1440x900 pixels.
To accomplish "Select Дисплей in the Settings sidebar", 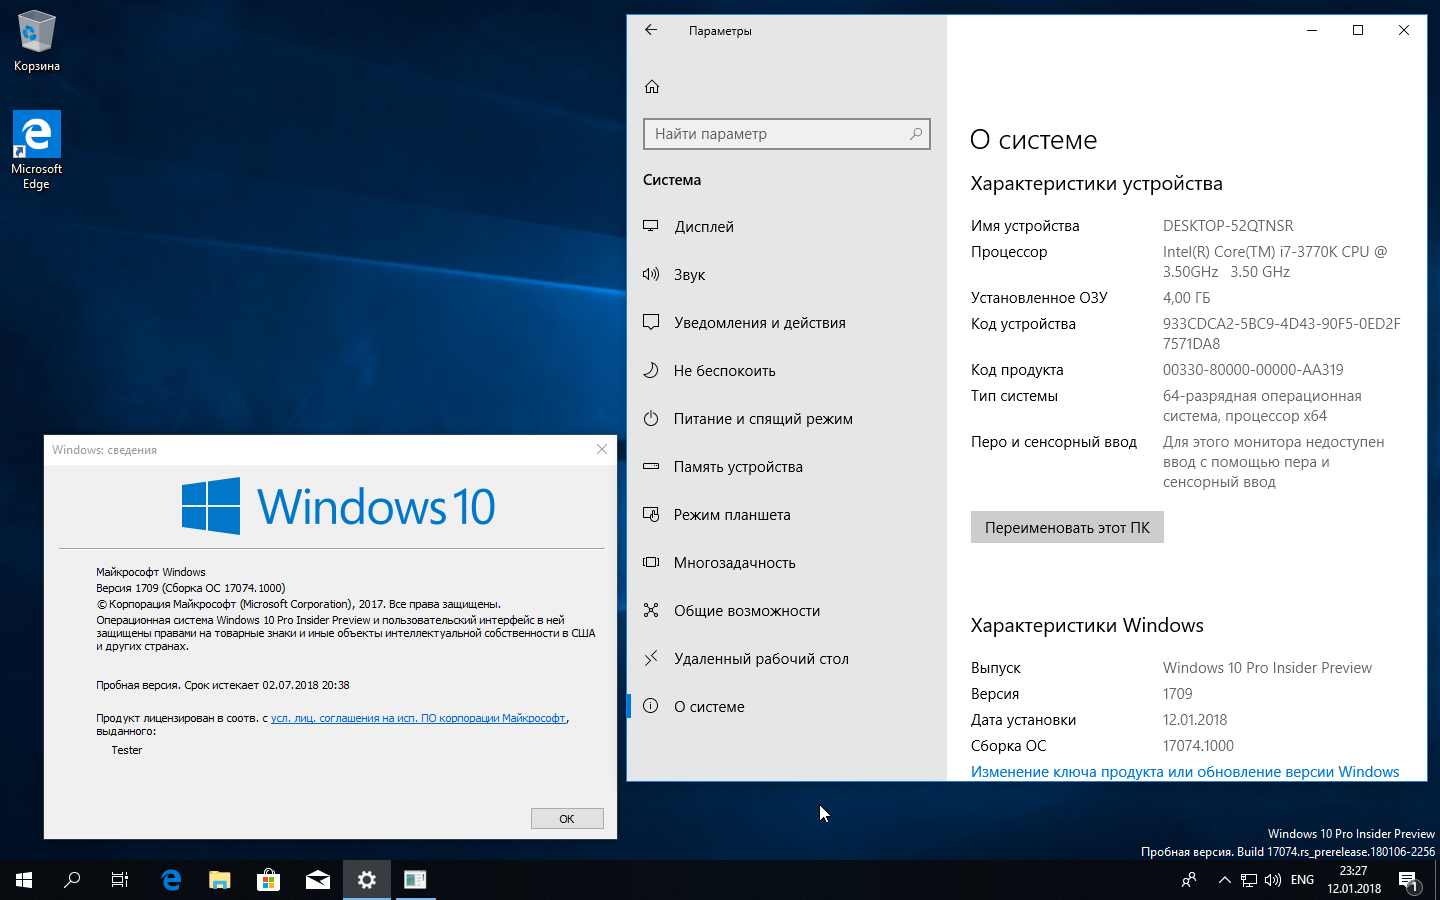I will click(x=704, y=227).
